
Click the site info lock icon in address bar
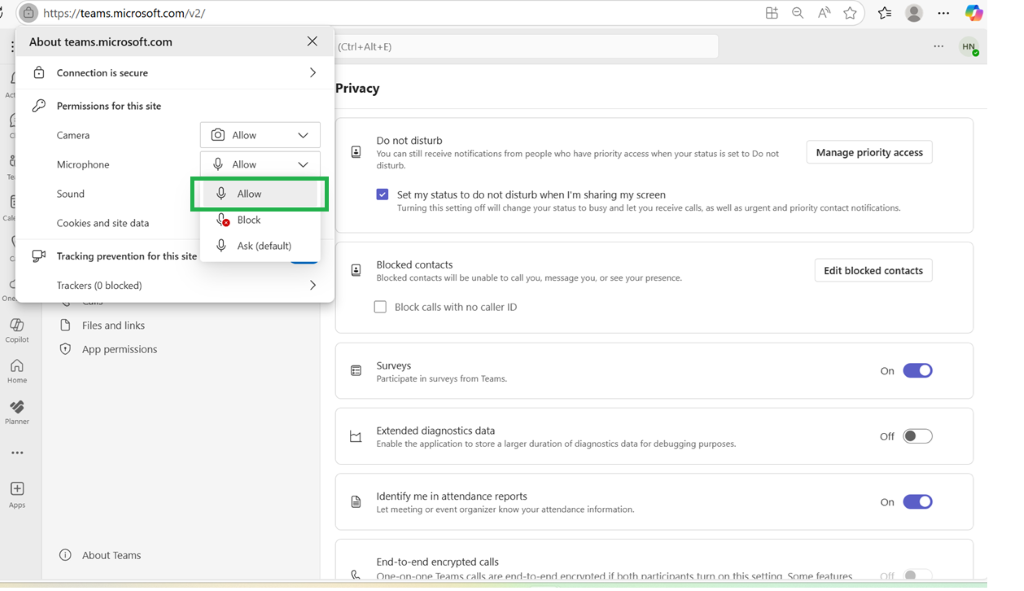point(28,13)
